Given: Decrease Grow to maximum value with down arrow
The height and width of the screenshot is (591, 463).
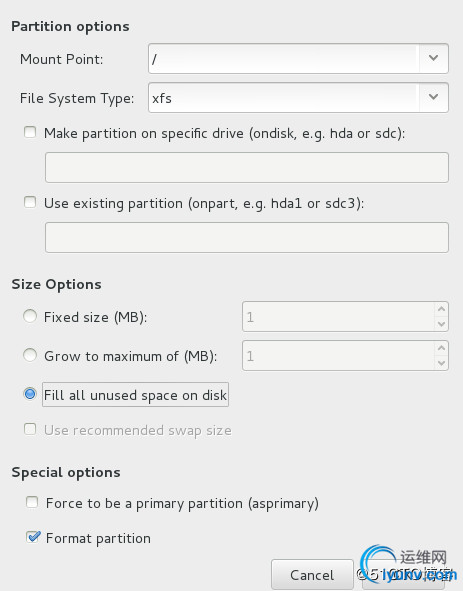Looking at the screenshot, I should (x=441, y=363).
